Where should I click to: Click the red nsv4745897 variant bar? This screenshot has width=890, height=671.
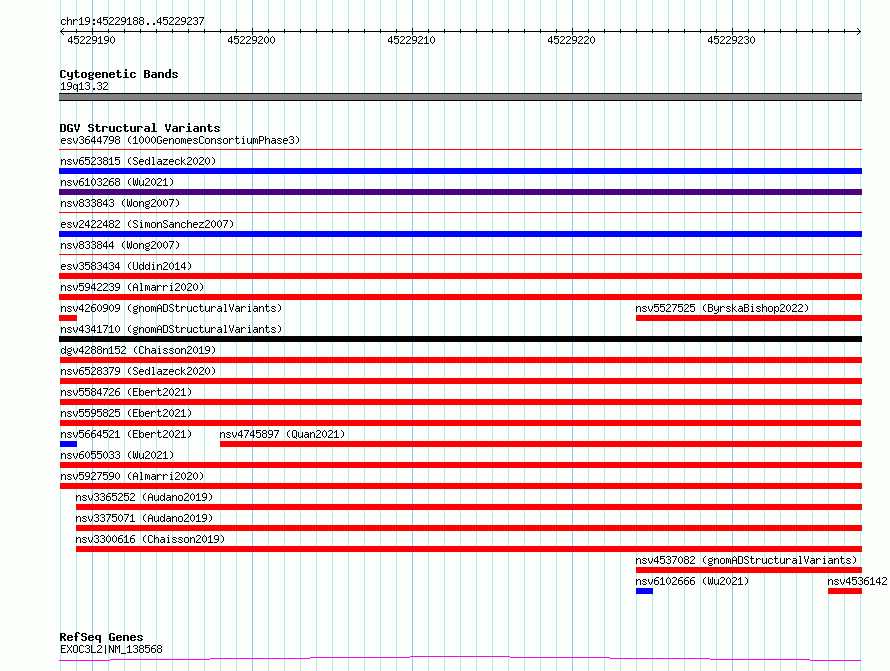pyautogui.click(x=541, y=444)
